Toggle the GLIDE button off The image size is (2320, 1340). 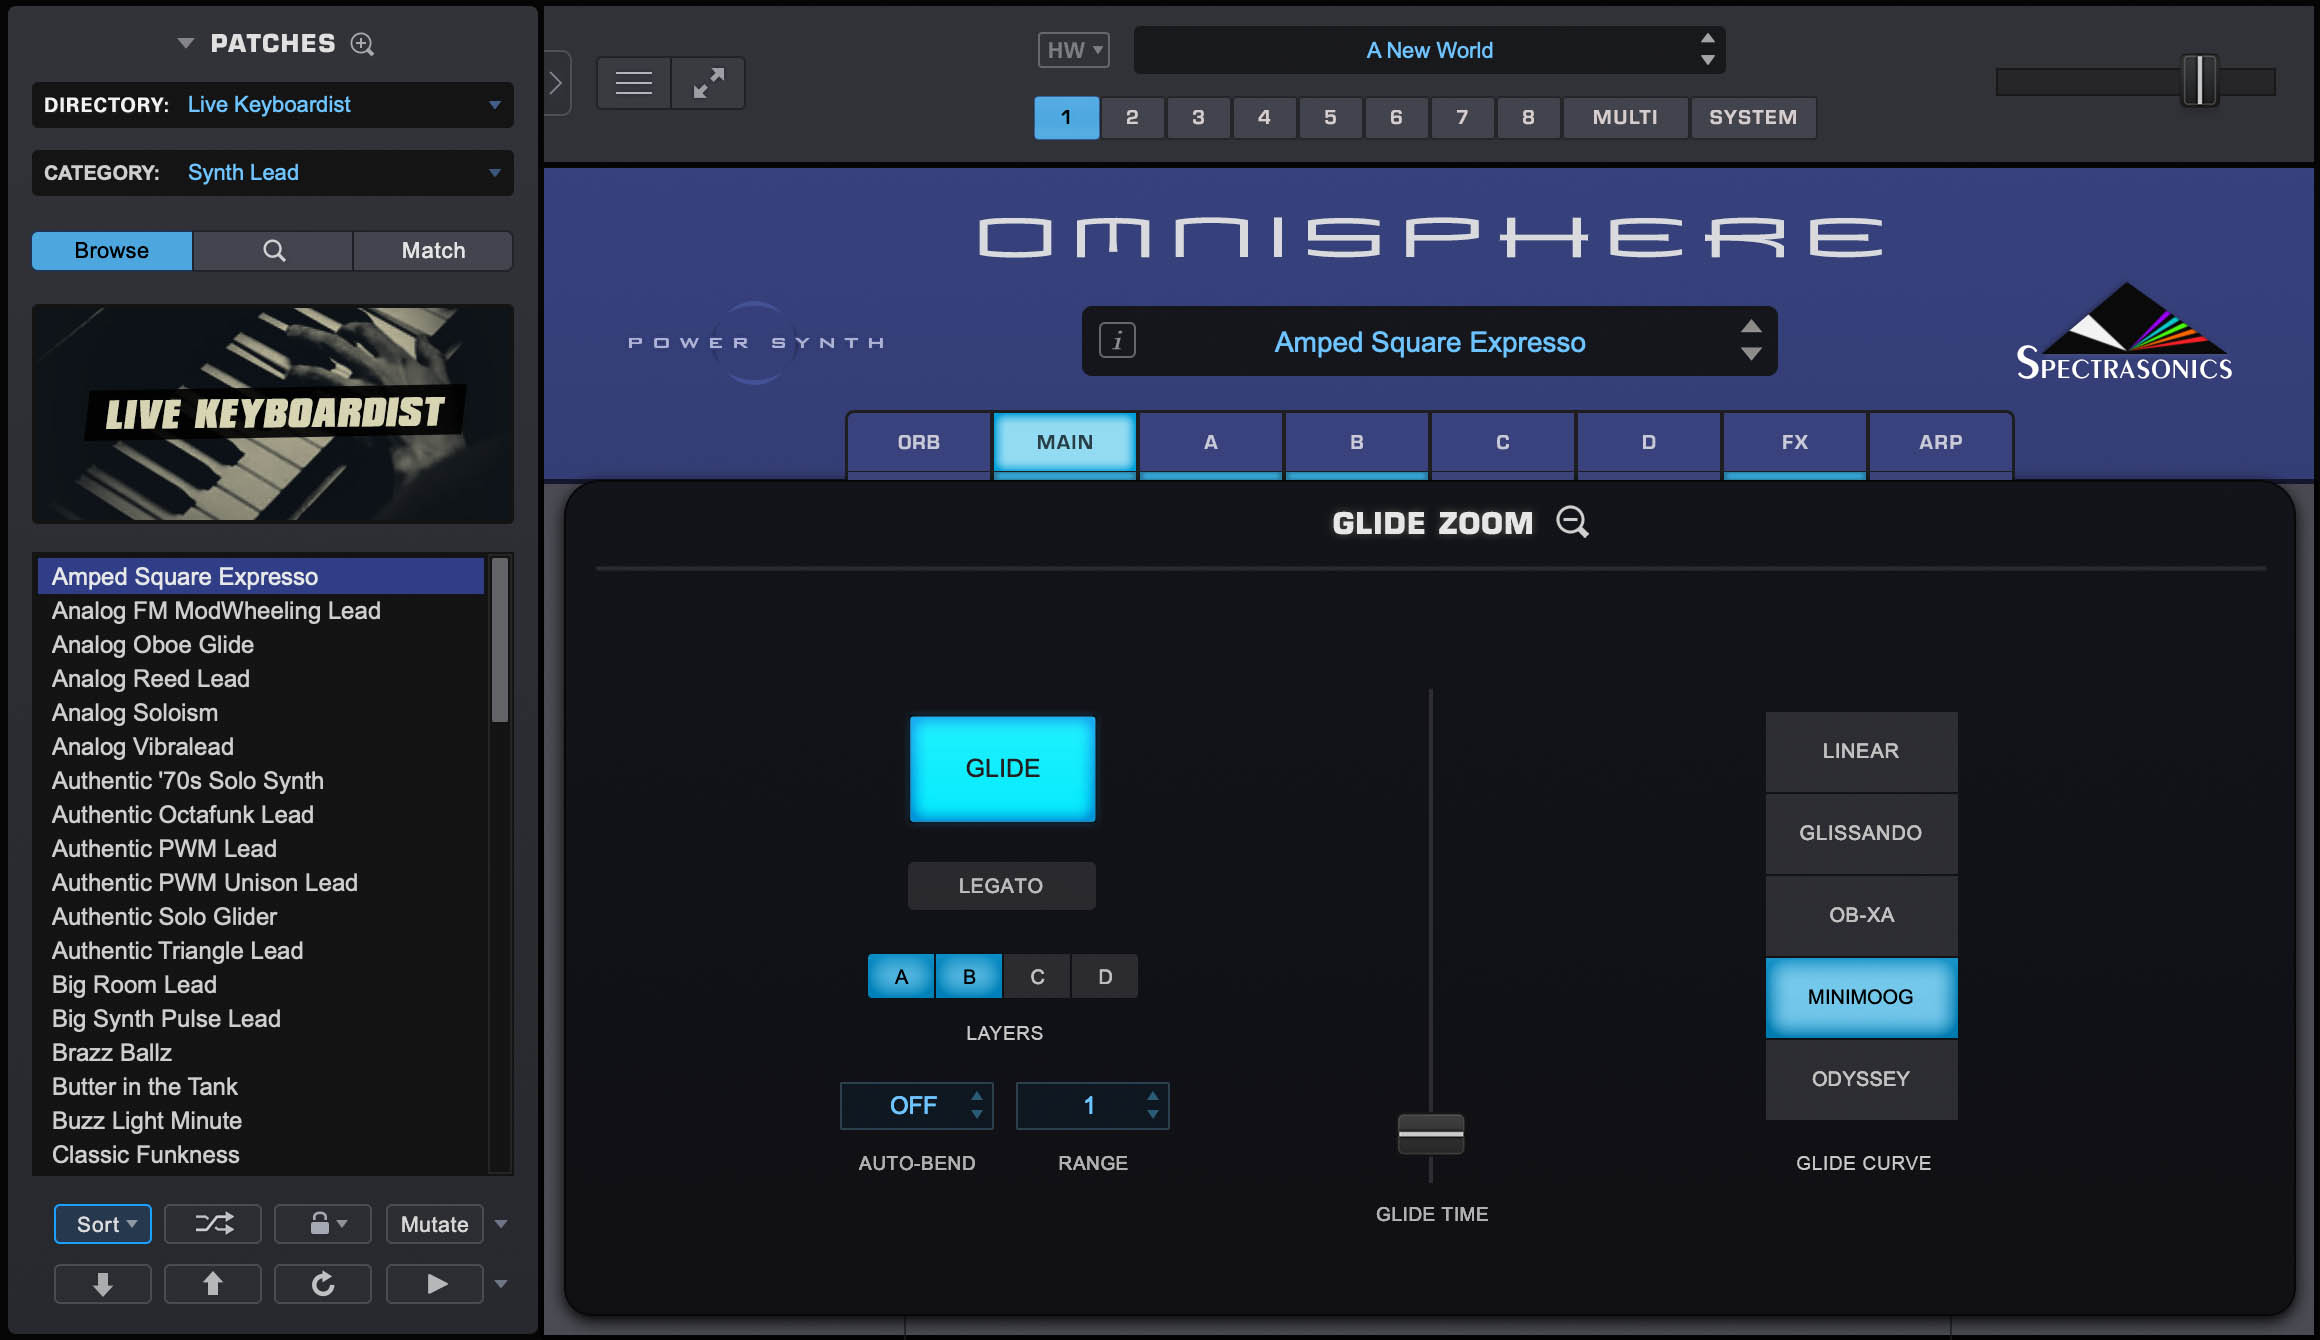1002,768
